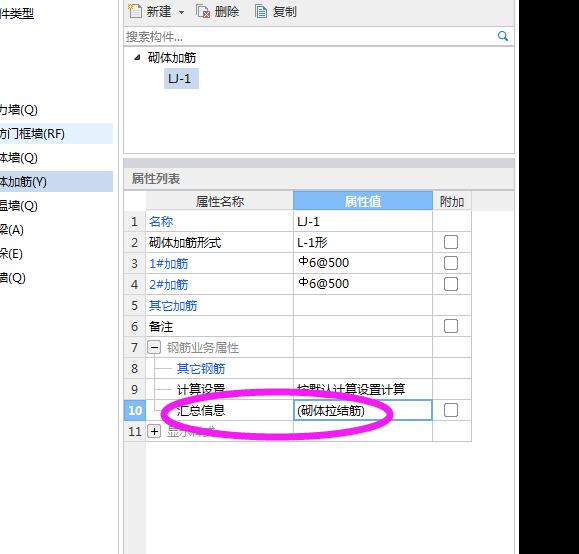This screenshot has height=554, width=579.
Task: Open the 新建 dropdown arrow
Action: [181, 13]
